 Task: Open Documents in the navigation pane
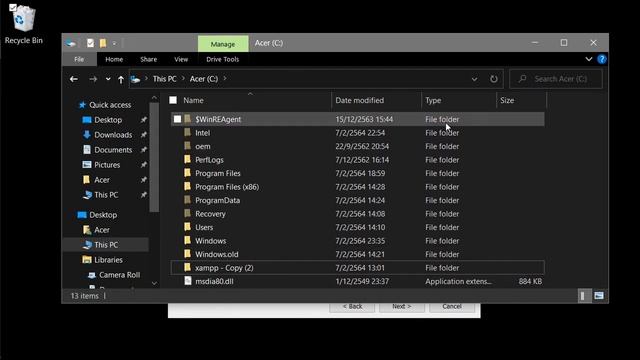pyautogui.click(x=108, y=150)
